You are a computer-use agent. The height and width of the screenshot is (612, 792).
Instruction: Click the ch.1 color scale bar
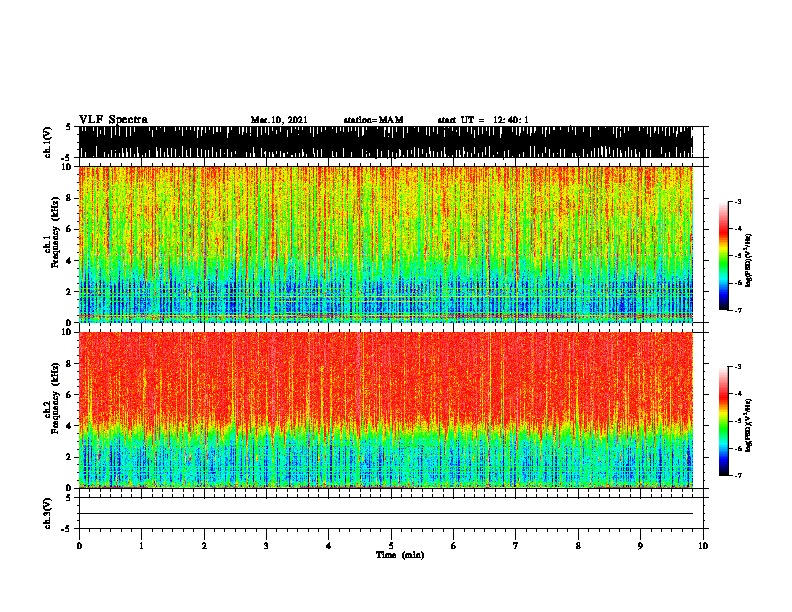click(x=724, y=256)
